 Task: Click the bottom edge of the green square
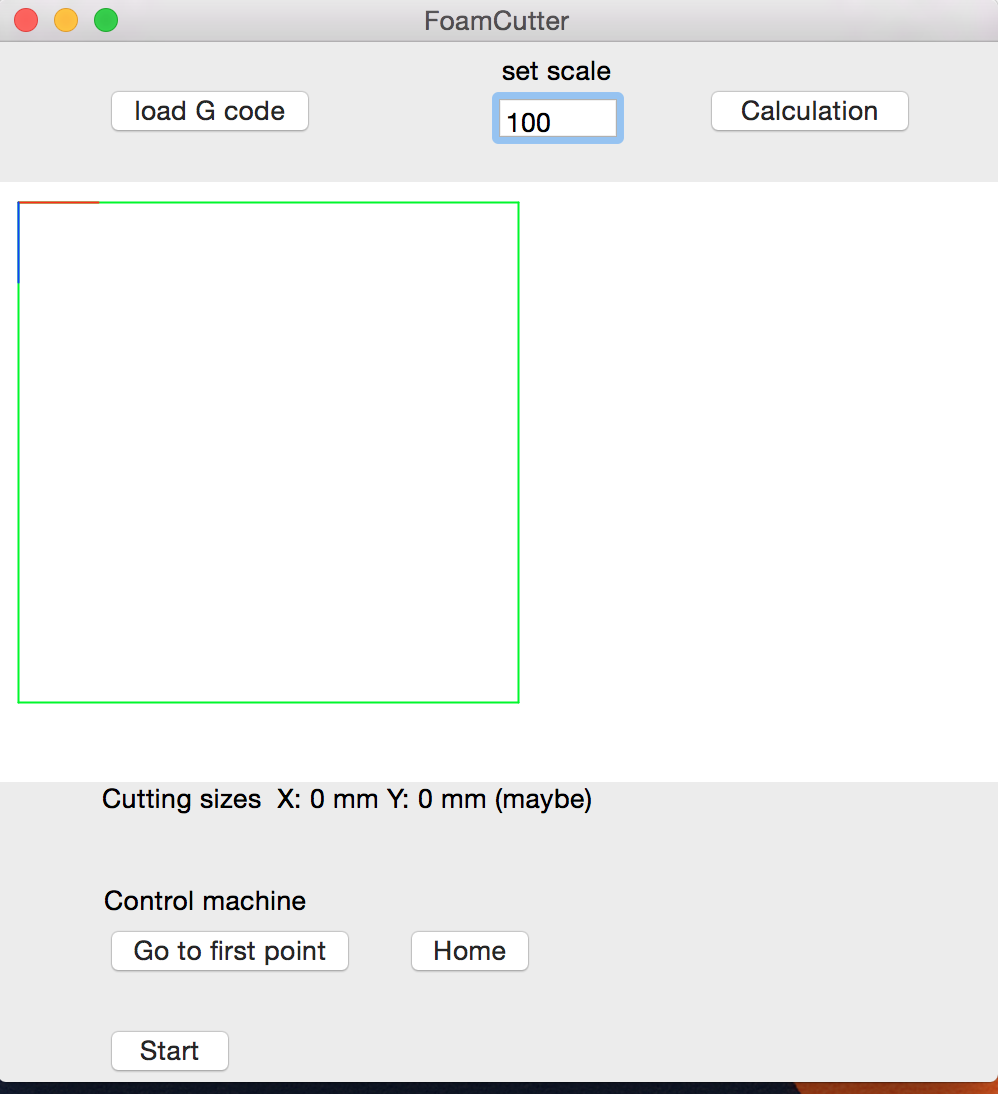[270, 702]
